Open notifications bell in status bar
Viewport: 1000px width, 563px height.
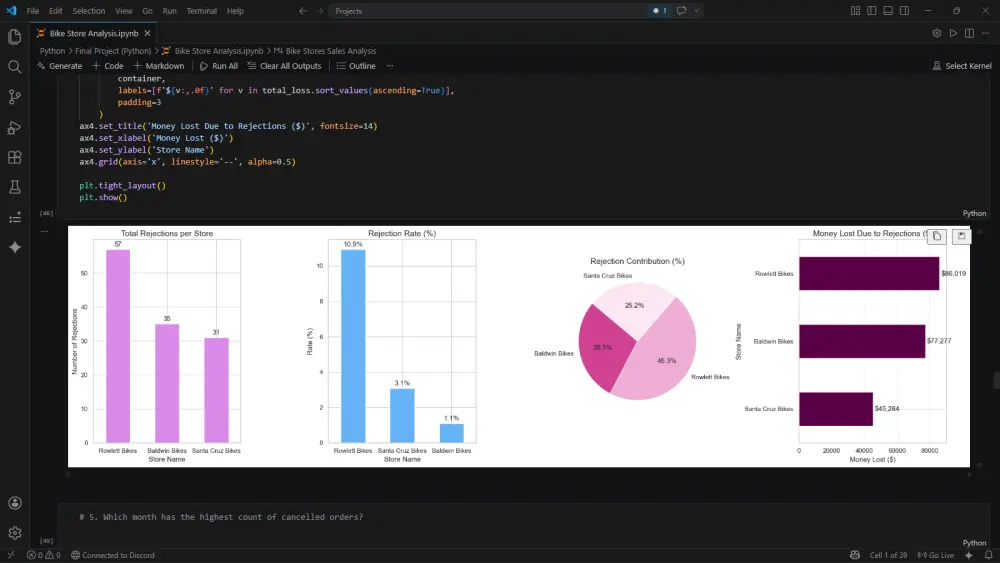pos(988,555)
